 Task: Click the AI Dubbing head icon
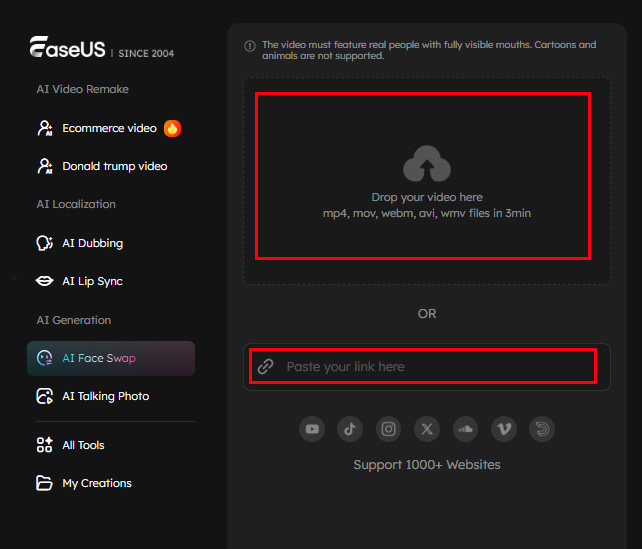[45, 243]
